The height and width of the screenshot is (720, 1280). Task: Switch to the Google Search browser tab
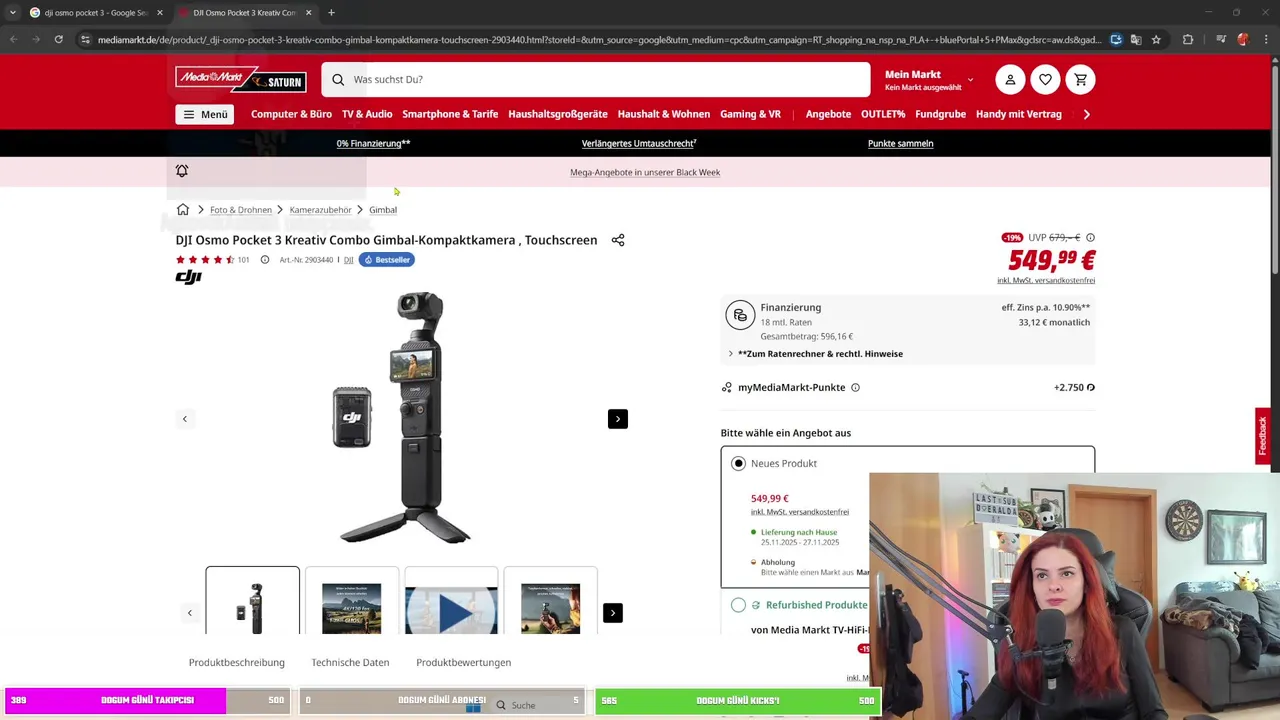click(x=96, y=13)
